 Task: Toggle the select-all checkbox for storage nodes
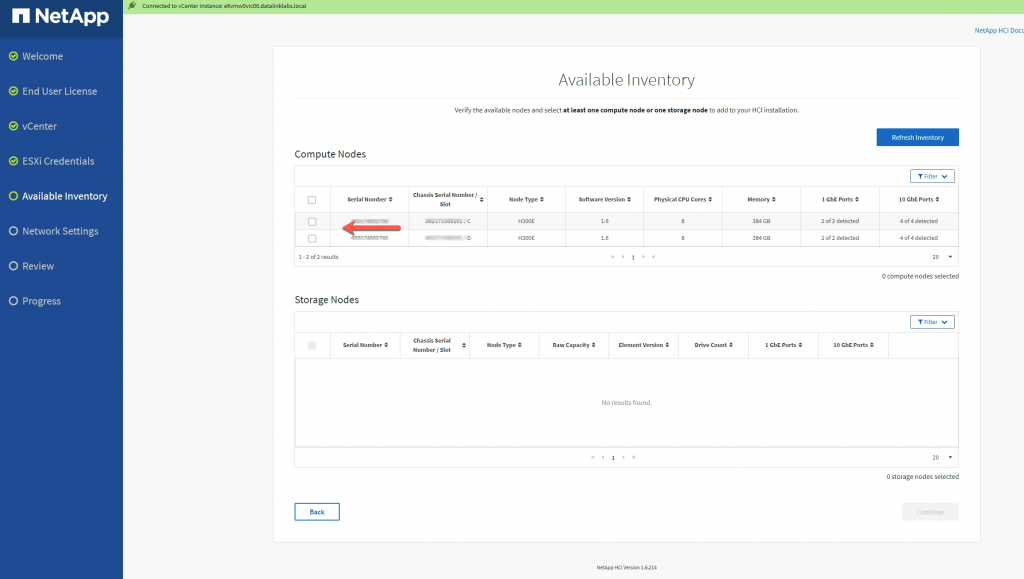pos(312,345)
